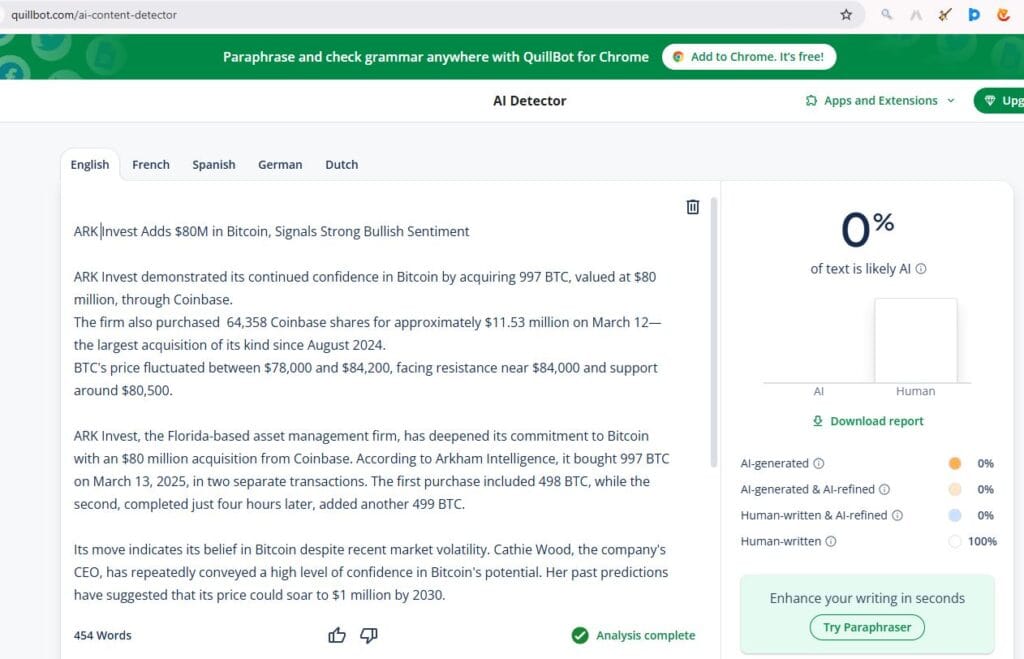Click the Add to Chrome button

(x=749, y=57)
